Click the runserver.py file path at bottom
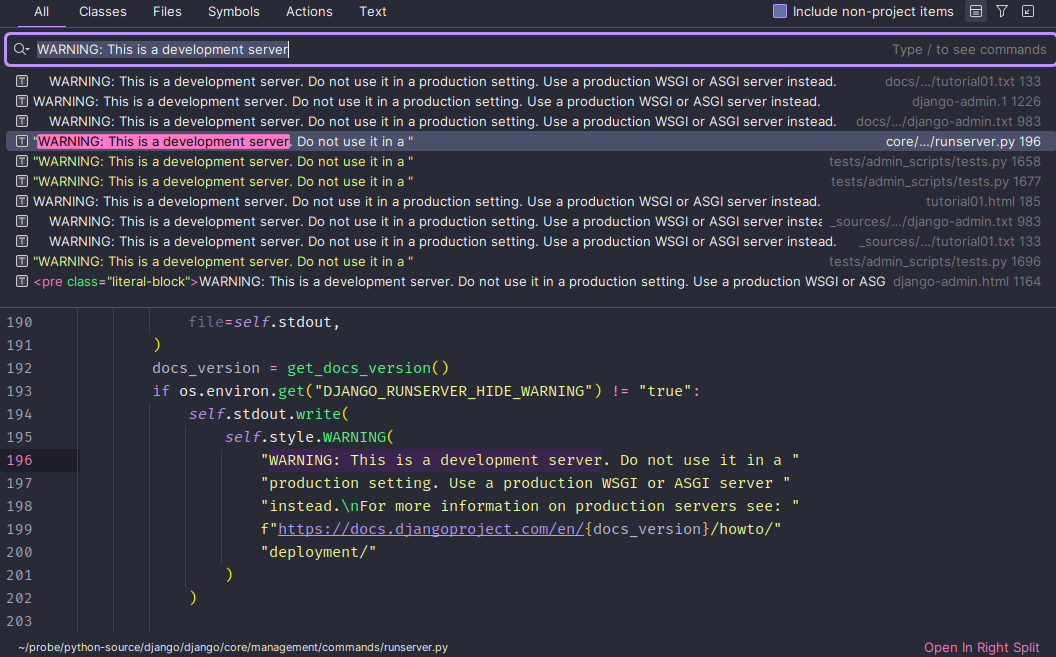 pos(233,648)
